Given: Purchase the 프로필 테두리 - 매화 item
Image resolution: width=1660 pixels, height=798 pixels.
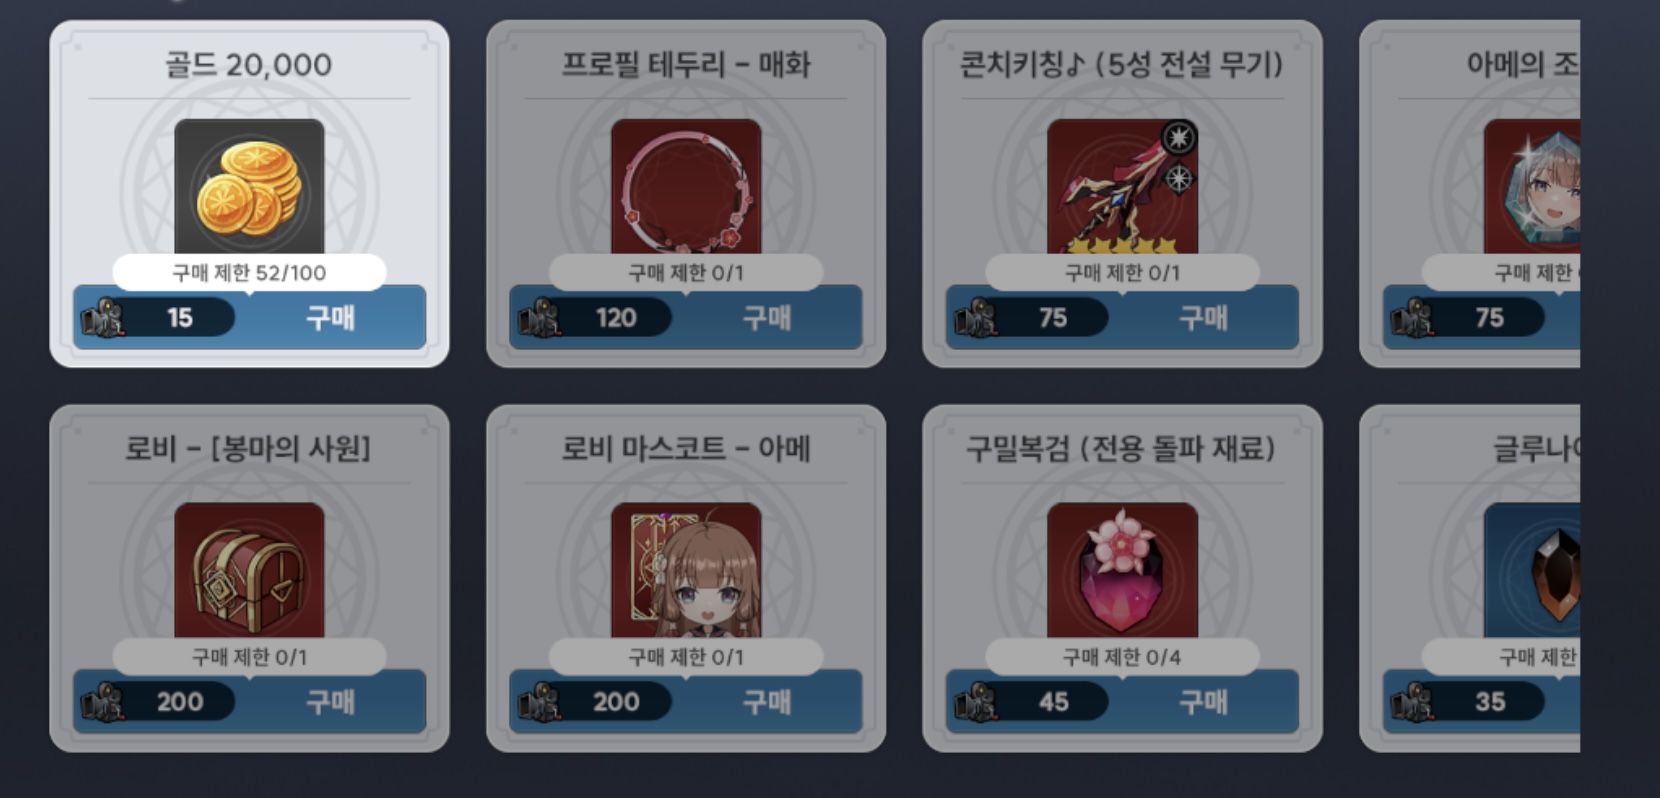Looking at the screenshot, I should (x=767, y=318).
